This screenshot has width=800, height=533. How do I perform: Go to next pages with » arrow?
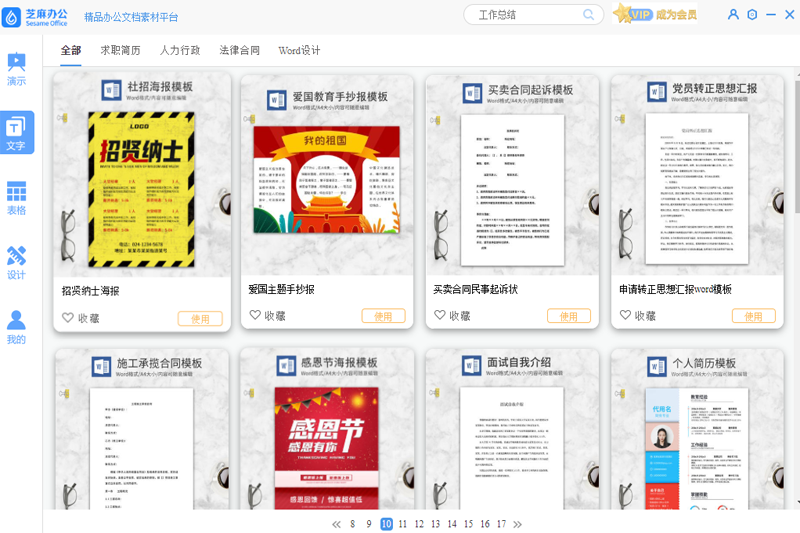[x=517, y=524]
